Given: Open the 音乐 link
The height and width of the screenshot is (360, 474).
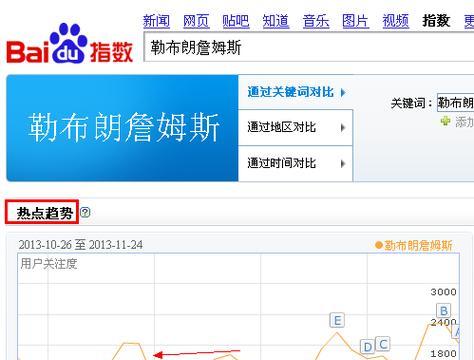Looking at the screenshot, I should coord(316,21).
